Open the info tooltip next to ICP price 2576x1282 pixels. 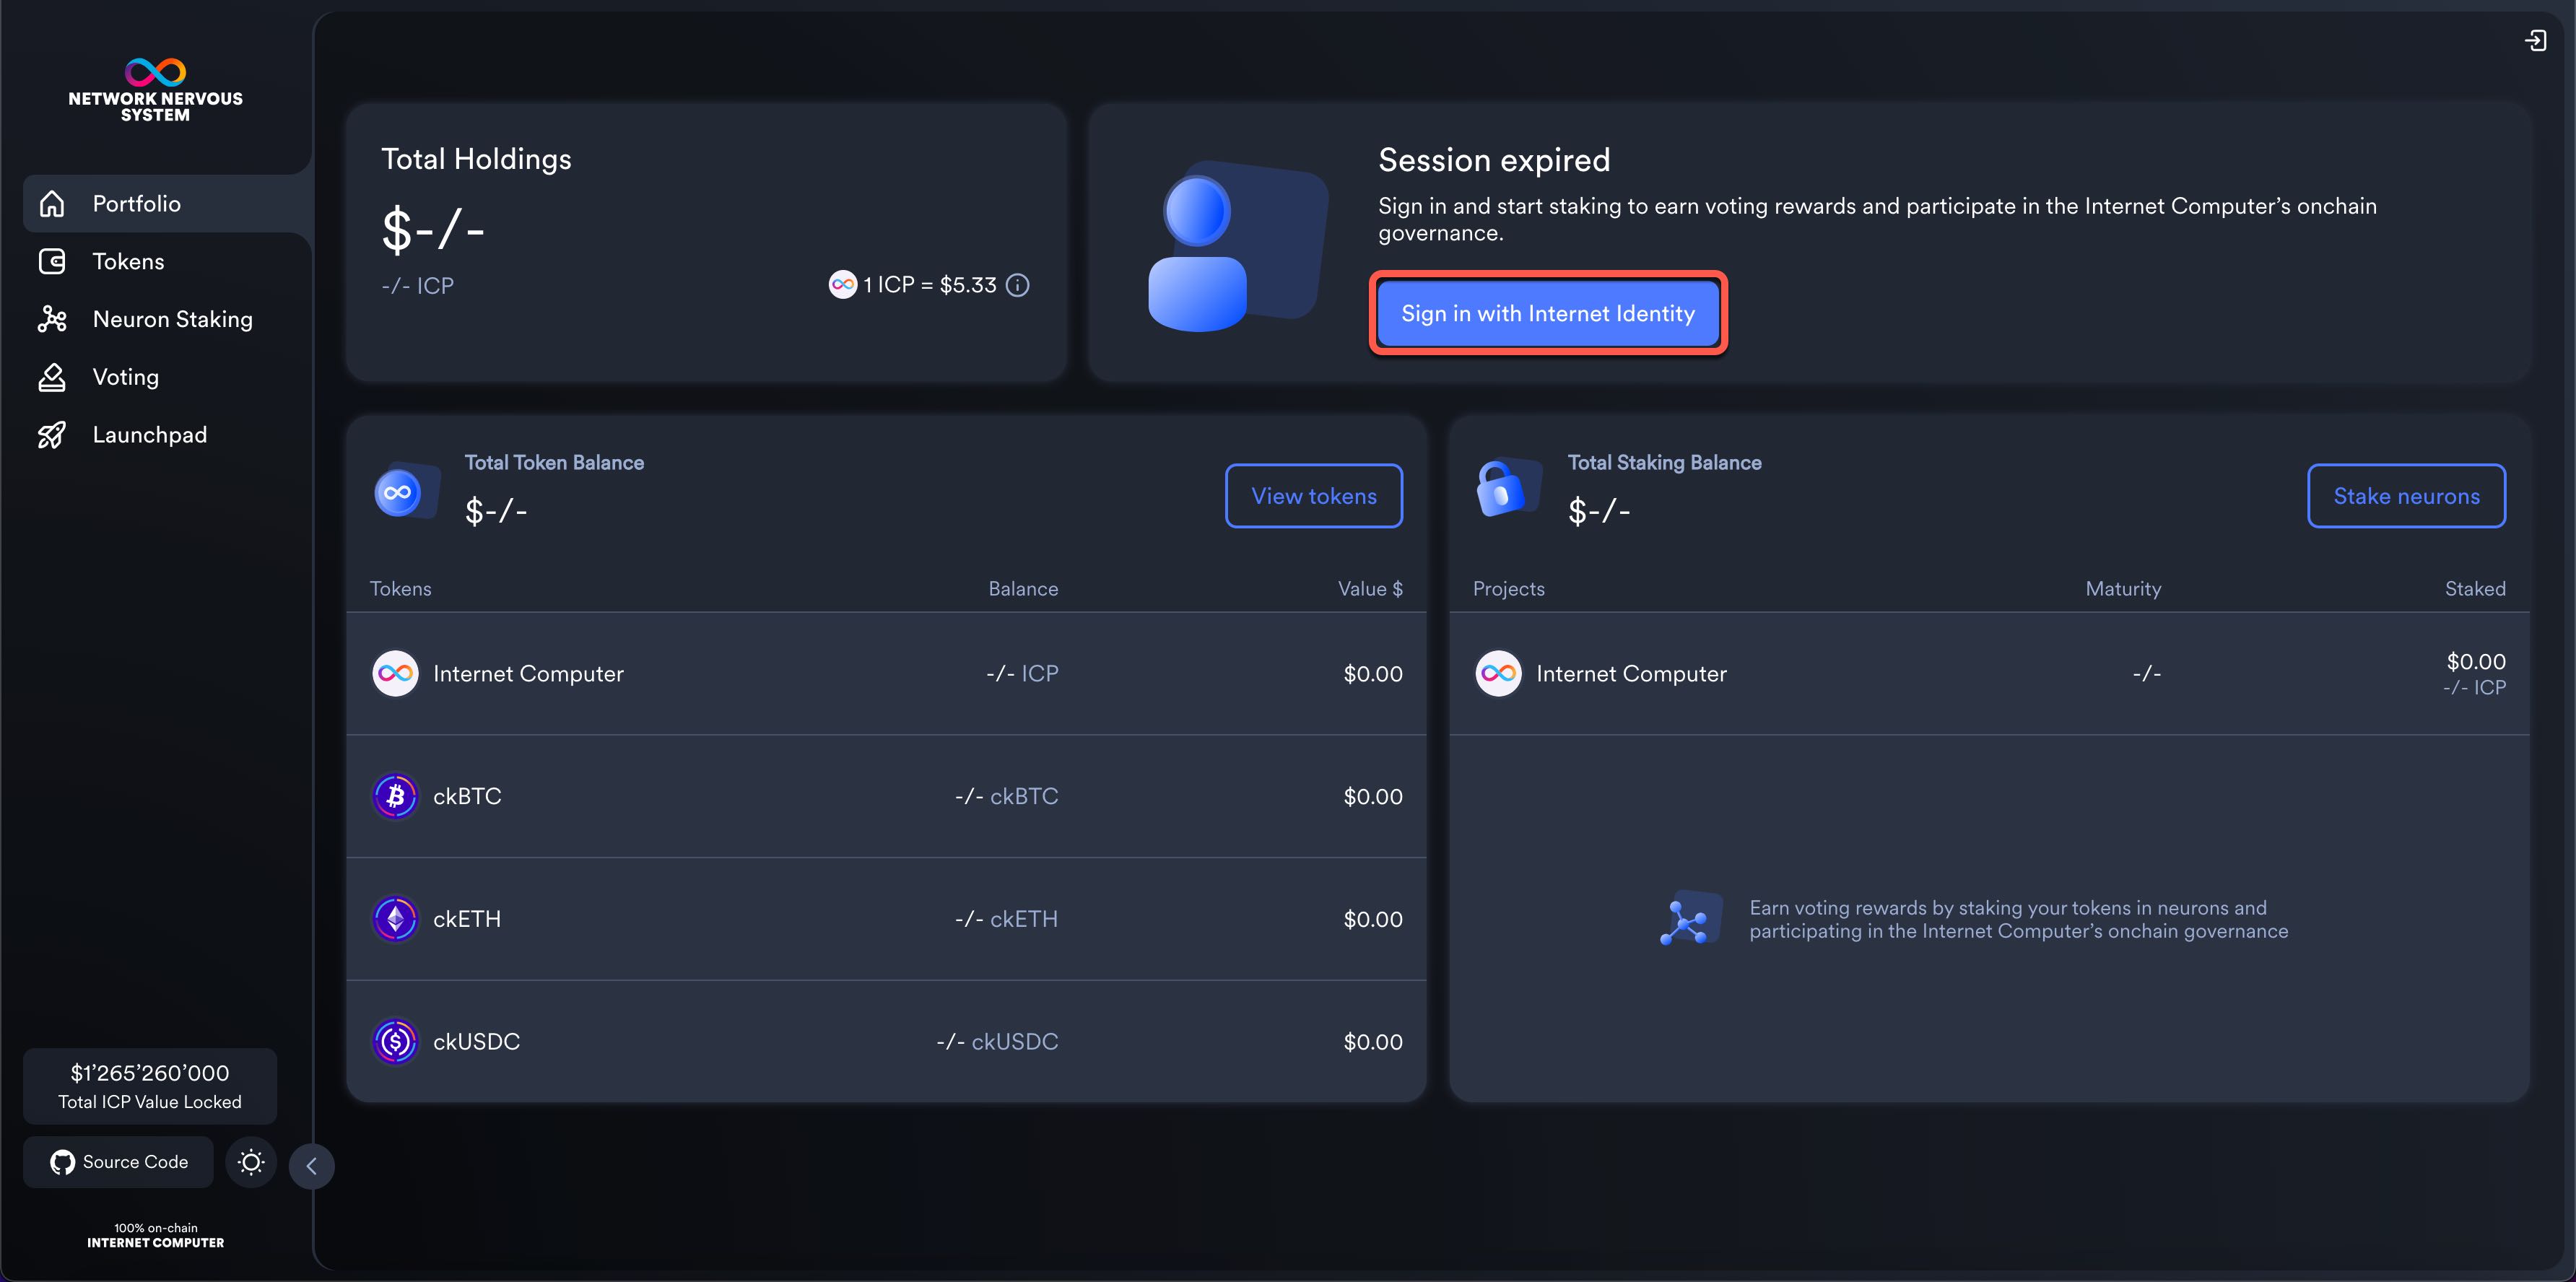point(1018,285)
